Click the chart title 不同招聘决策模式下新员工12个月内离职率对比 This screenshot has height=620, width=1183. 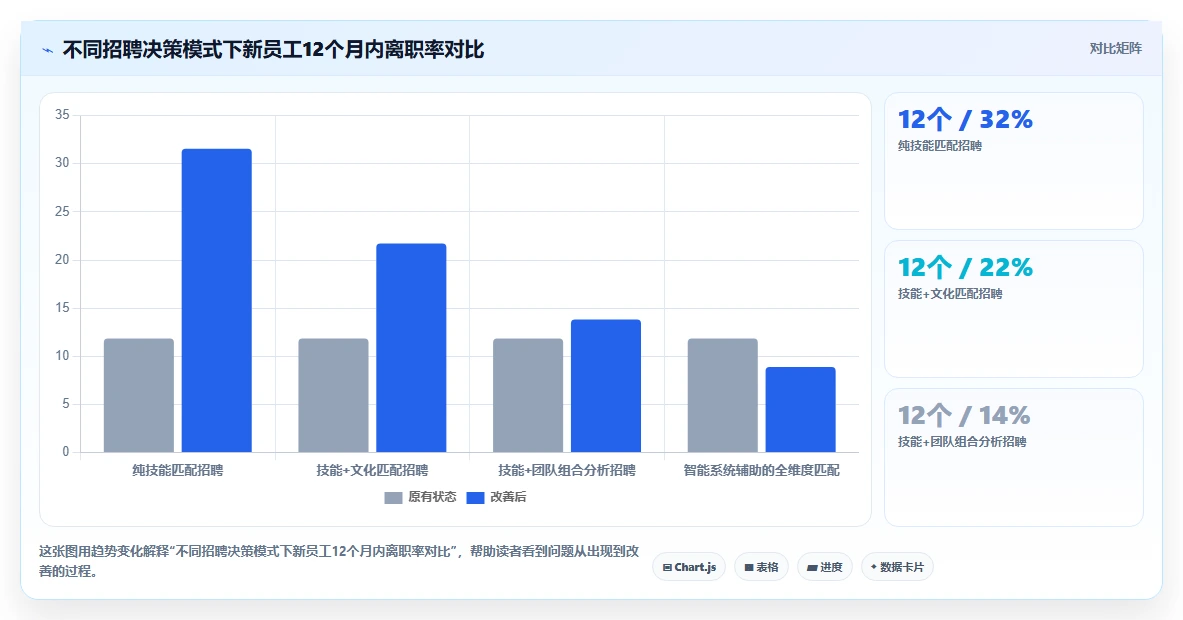point(273,50)
